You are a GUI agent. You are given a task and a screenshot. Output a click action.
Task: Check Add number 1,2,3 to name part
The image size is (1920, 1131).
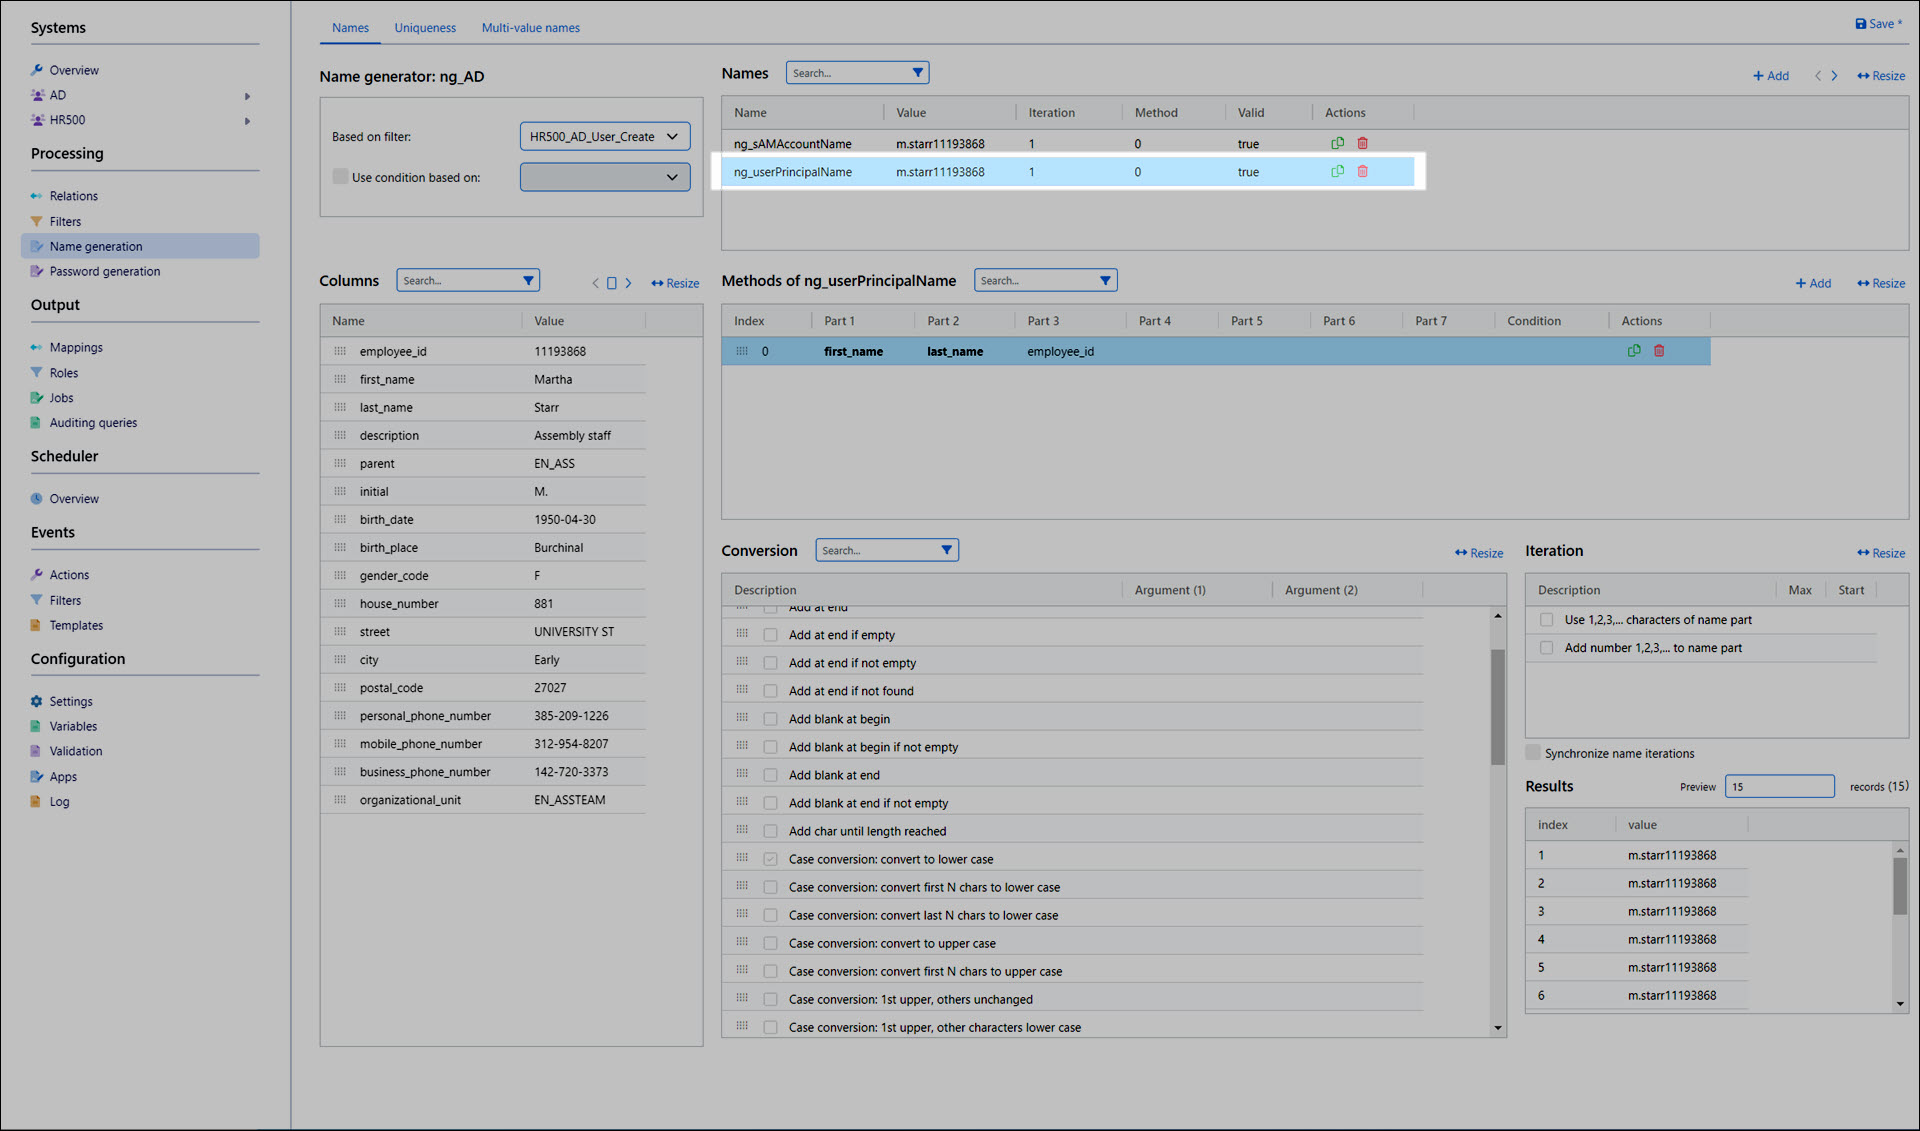pyautogui.click(x=1547, y=648)
